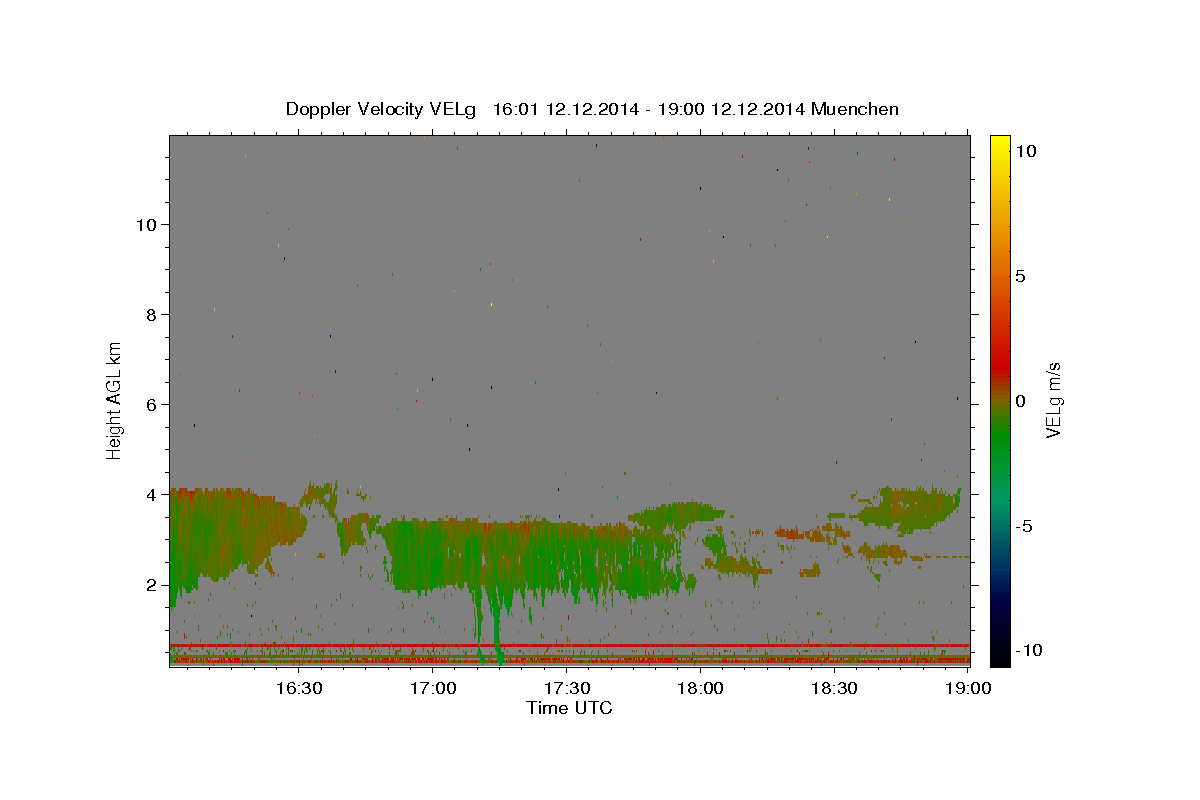Click the height axis label '6'
The height and width of the screenshot is (800, 1200).
[x=153, y=405]
